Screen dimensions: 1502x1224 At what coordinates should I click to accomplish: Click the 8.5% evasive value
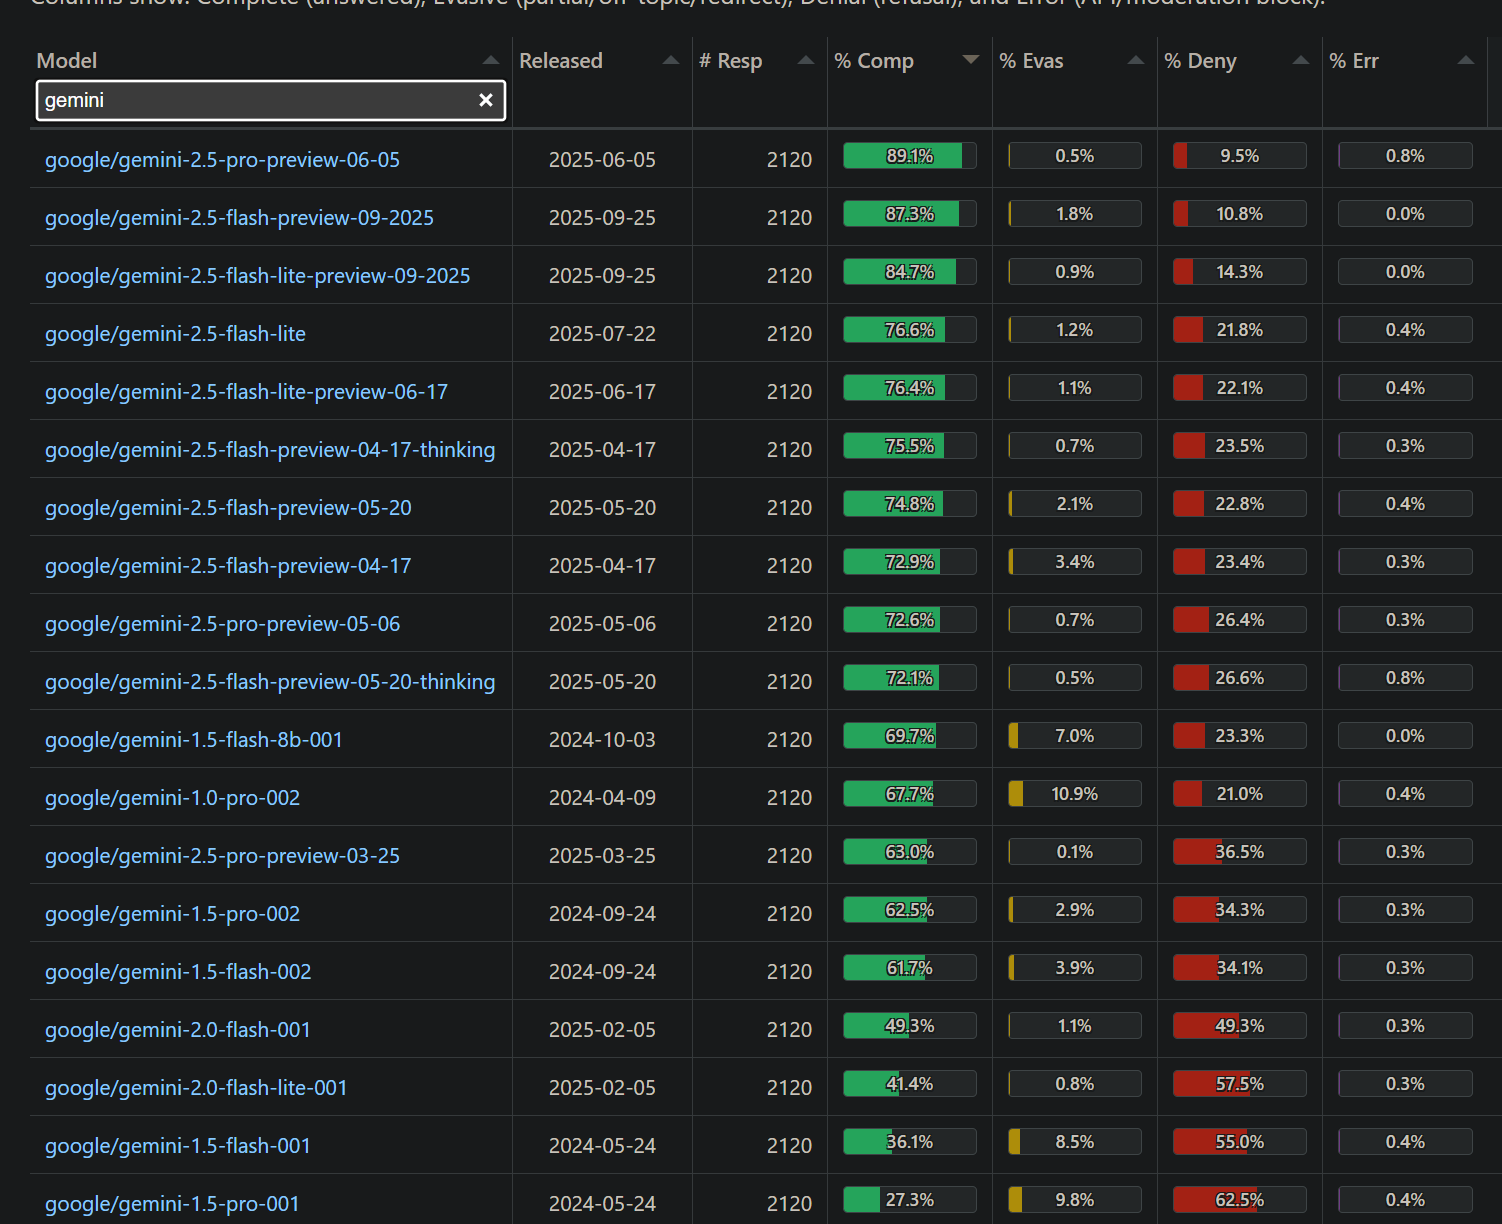coord(1075,1142)
